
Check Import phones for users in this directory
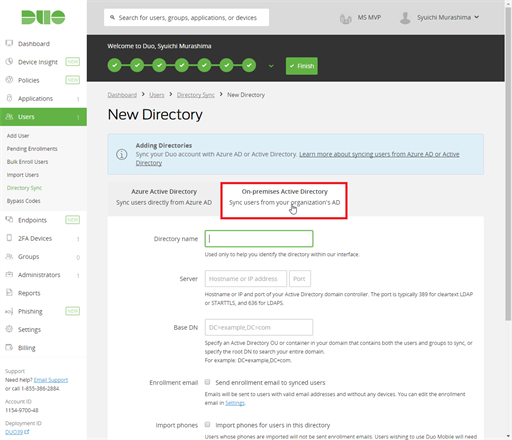(x=207, y=424)
